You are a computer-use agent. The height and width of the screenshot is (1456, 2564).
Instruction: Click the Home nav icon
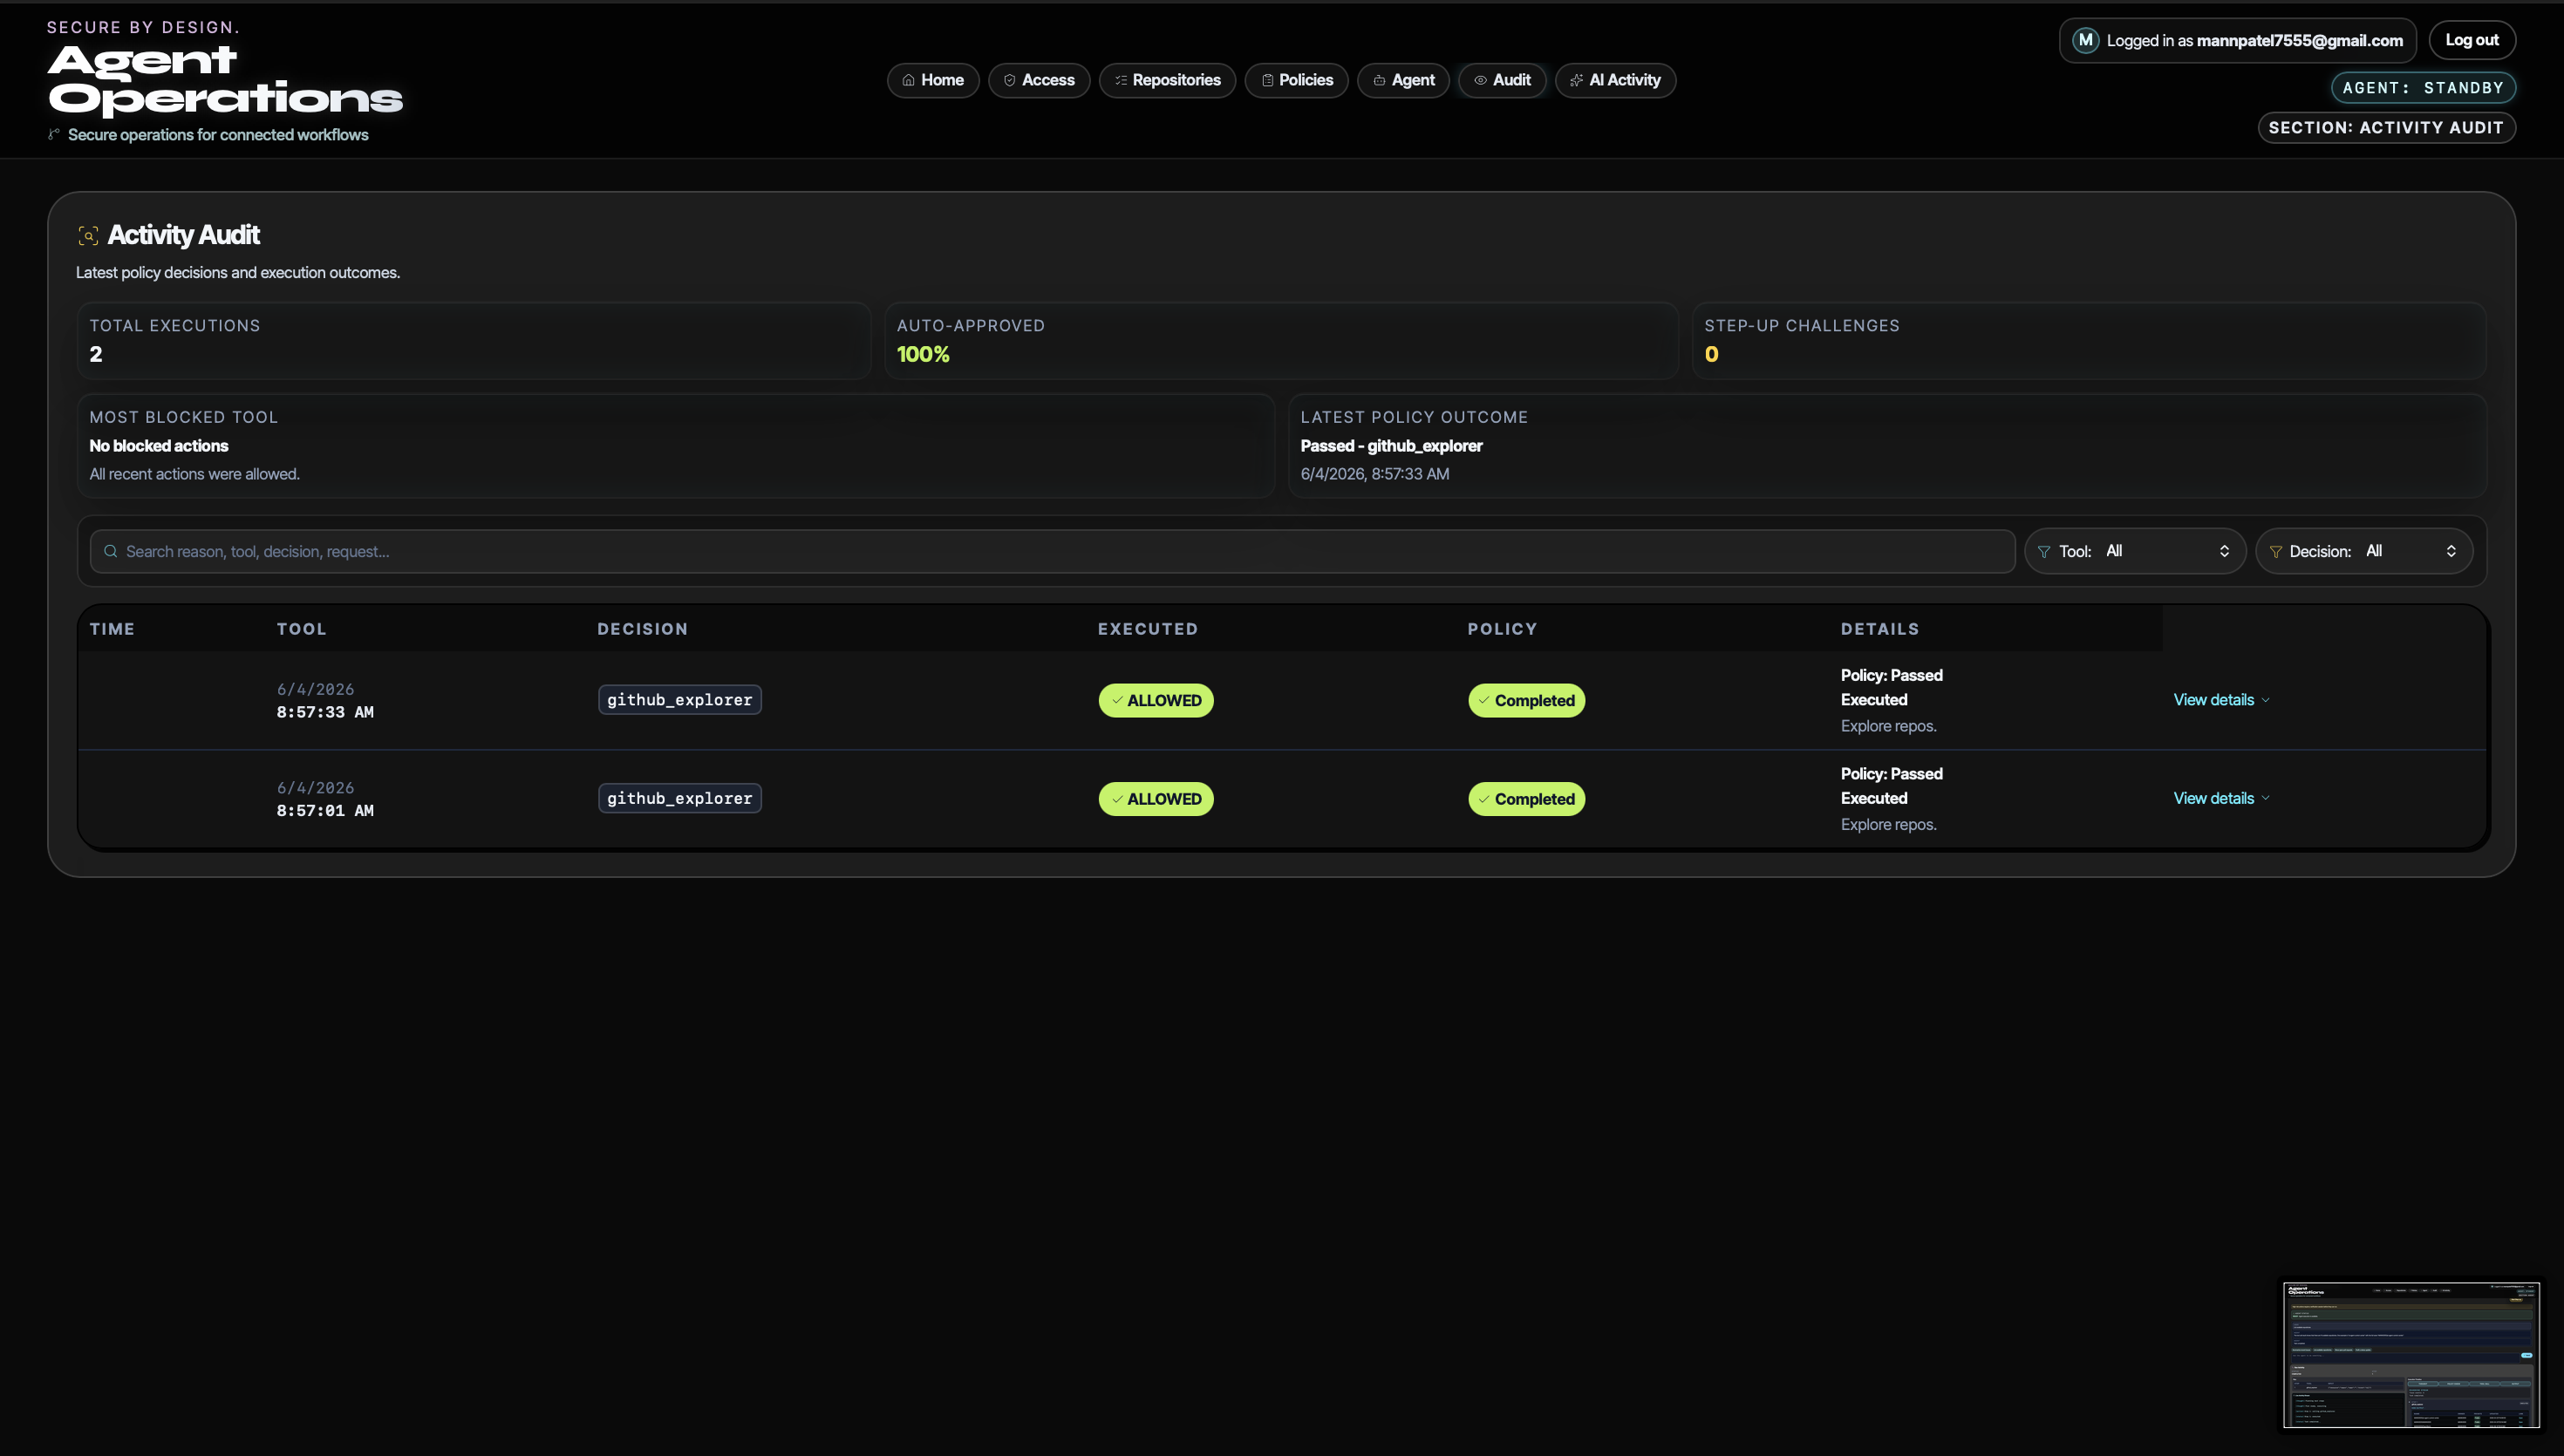pyautogui.click(x=908, y=80)
